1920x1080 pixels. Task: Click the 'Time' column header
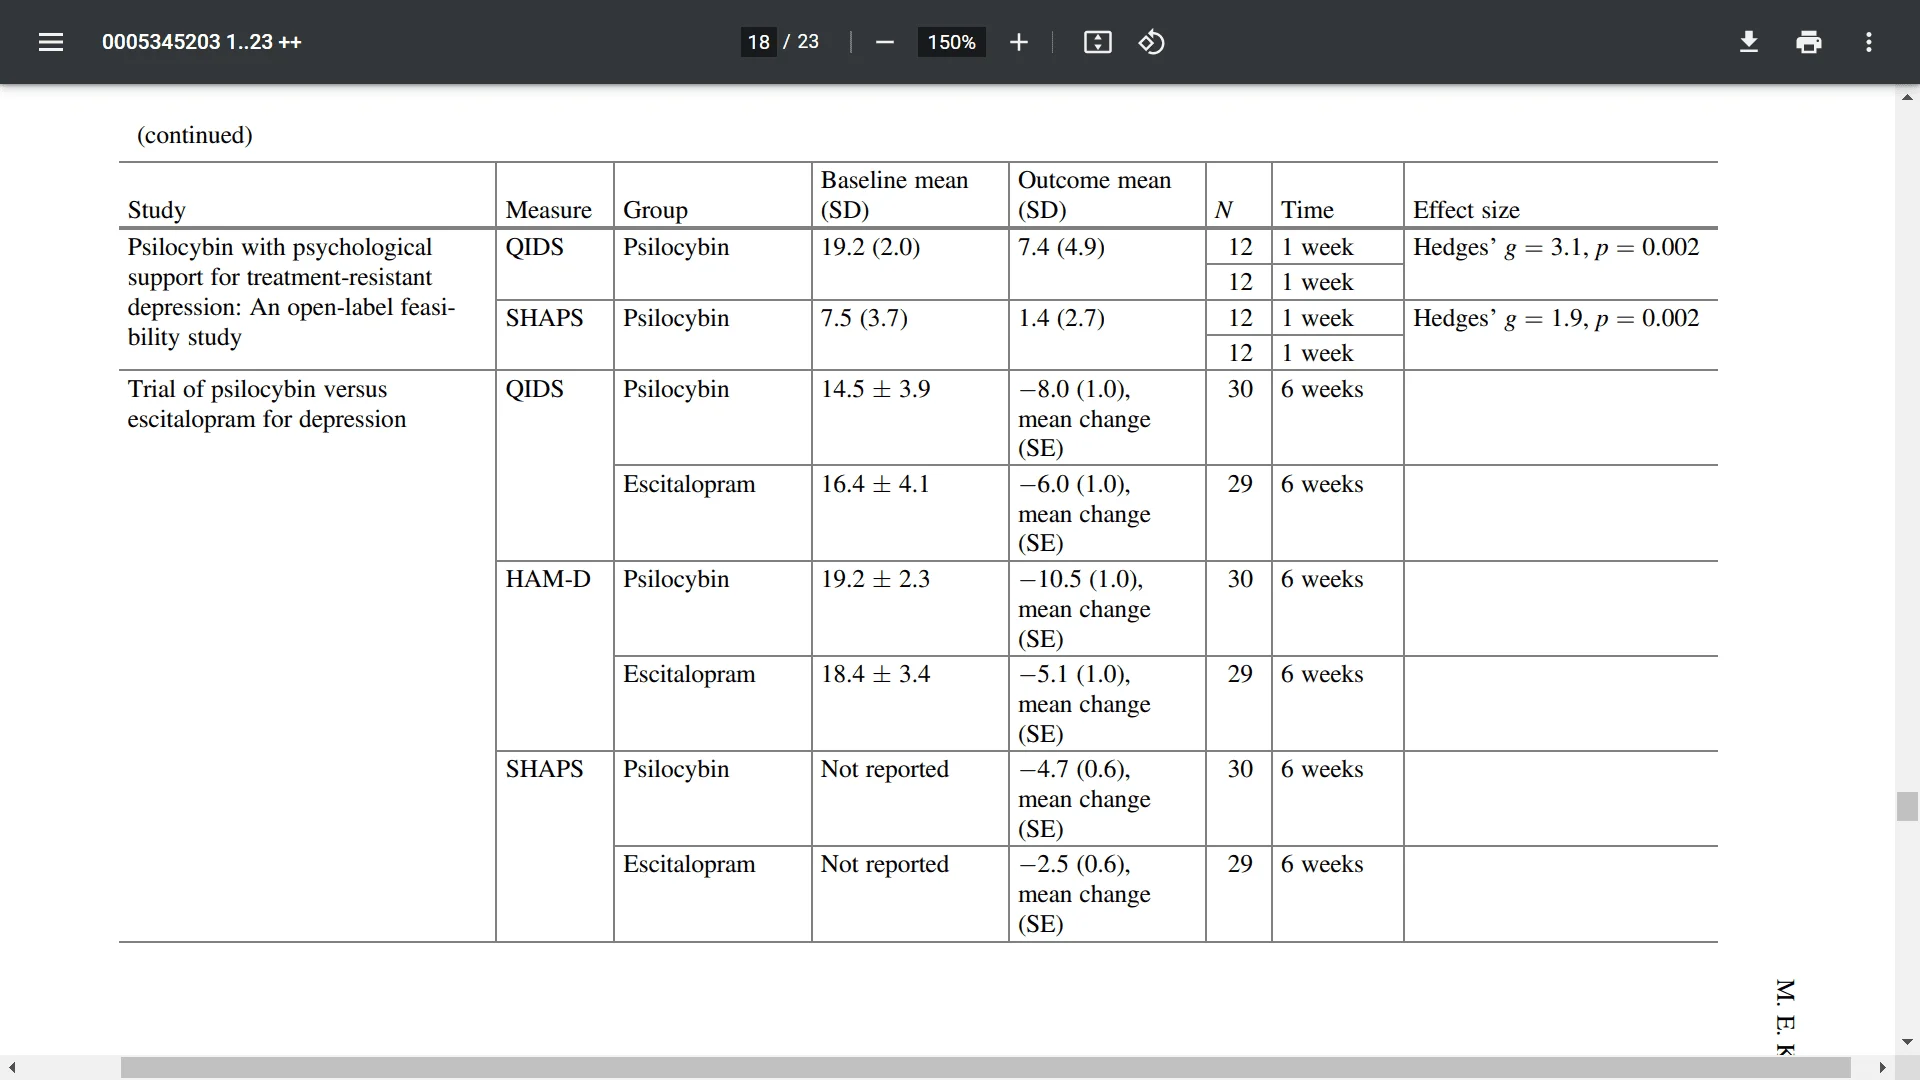point(1308,210)
